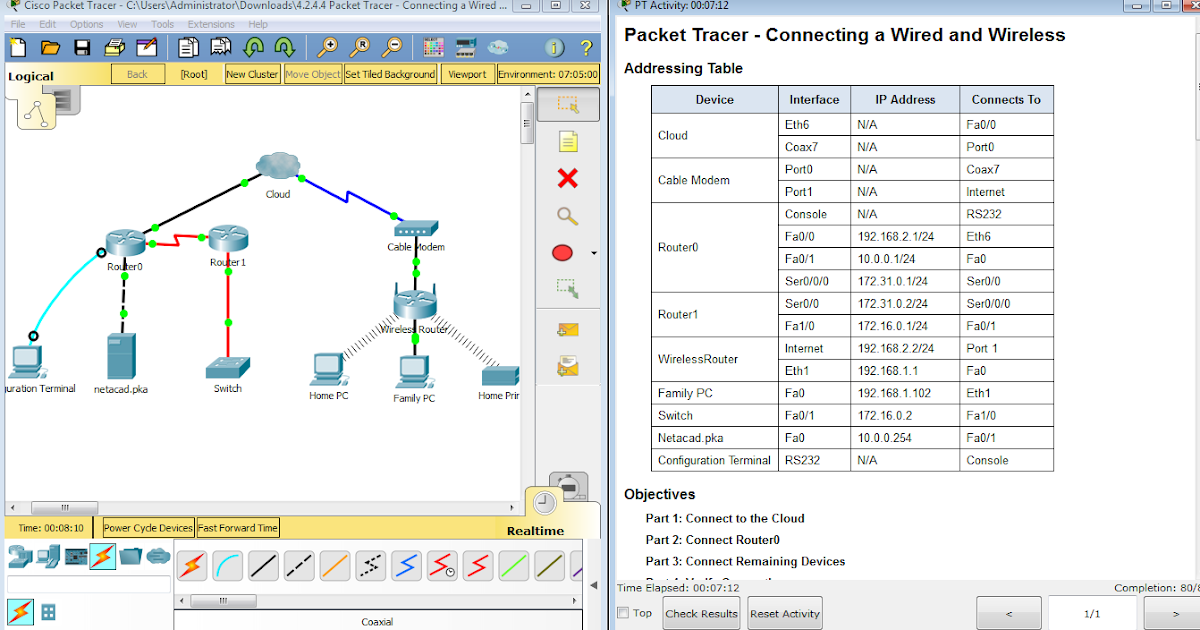The height and width of the screenshot is (630, 1200).
Task: Enable the Top checkbox near Check Results
Action: [623, 613]
